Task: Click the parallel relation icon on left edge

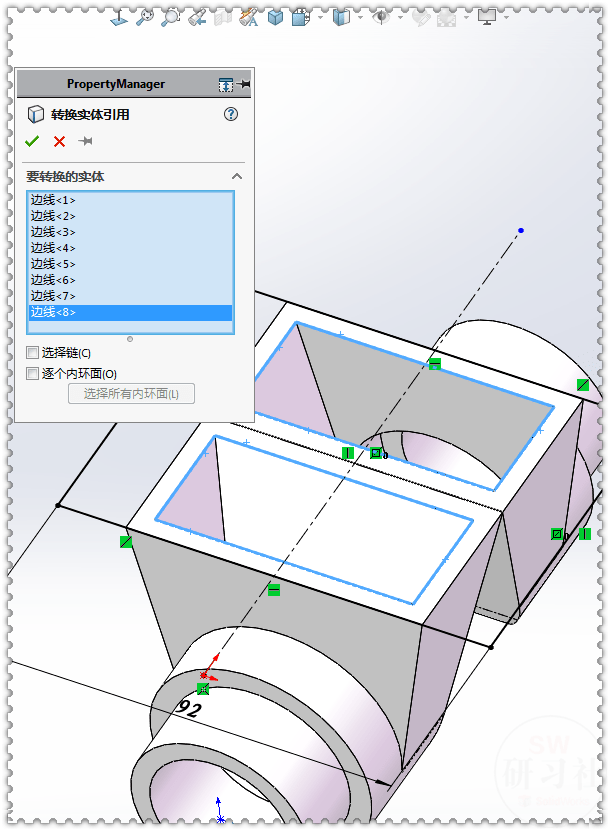Action: click(x=126, y=542)
